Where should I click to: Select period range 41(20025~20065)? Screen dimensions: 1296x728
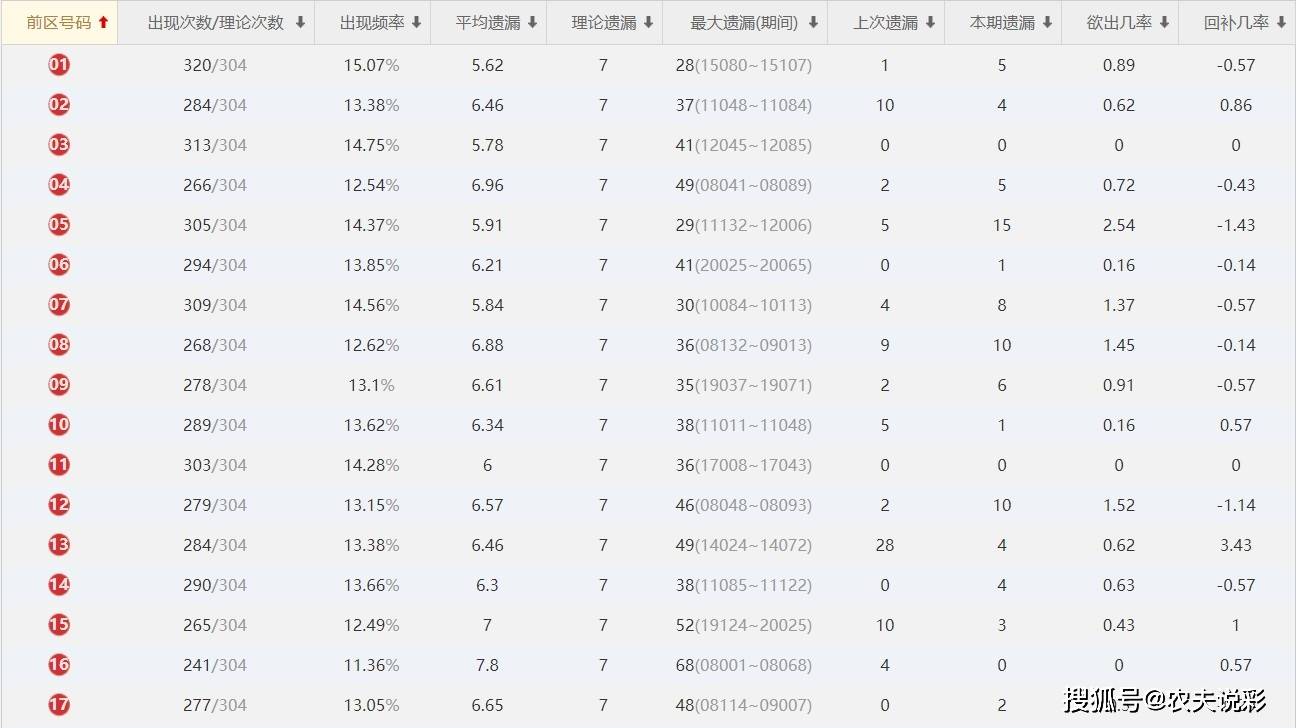744,265
